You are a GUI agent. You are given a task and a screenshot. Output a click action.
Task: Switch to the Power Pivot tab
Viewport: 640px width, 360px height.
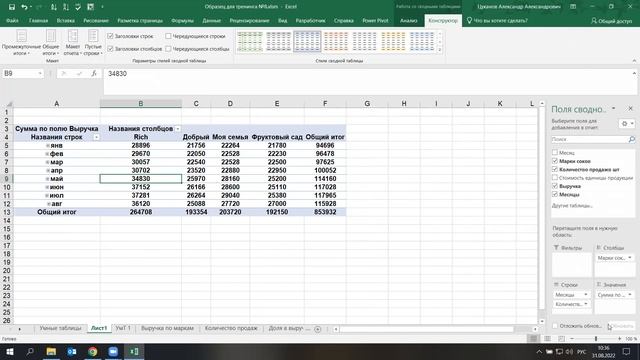(376, 20)
